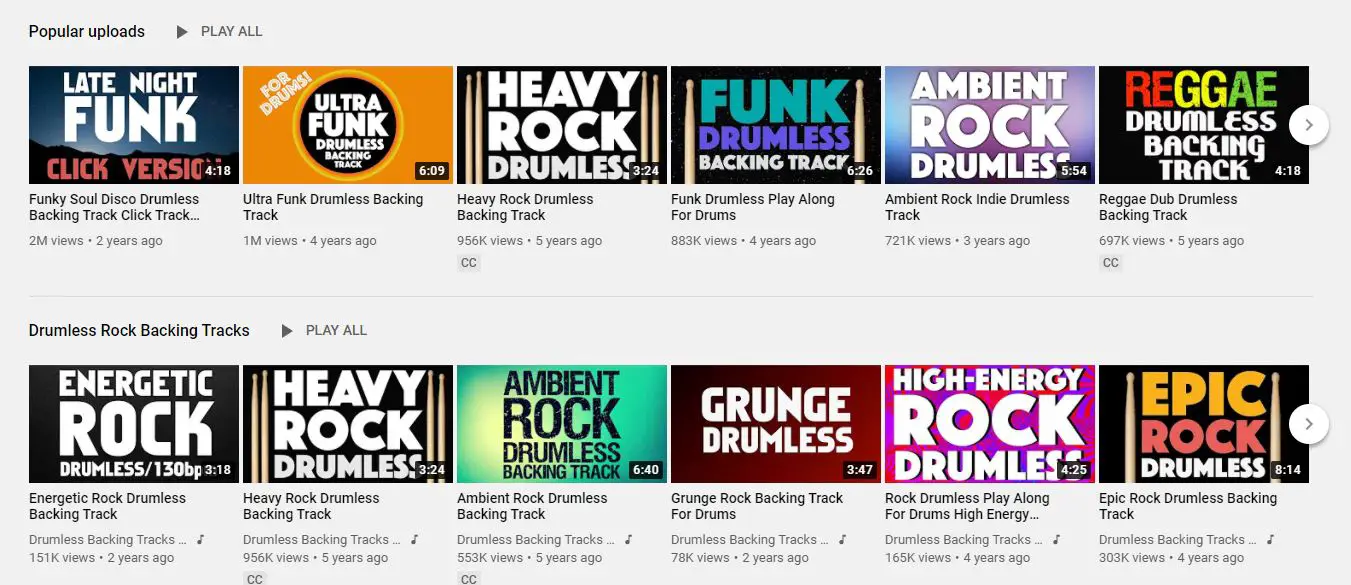The image size is (1351, 585).
Task: Click channel name under Energetic Rock video
Action: (108, 540)
